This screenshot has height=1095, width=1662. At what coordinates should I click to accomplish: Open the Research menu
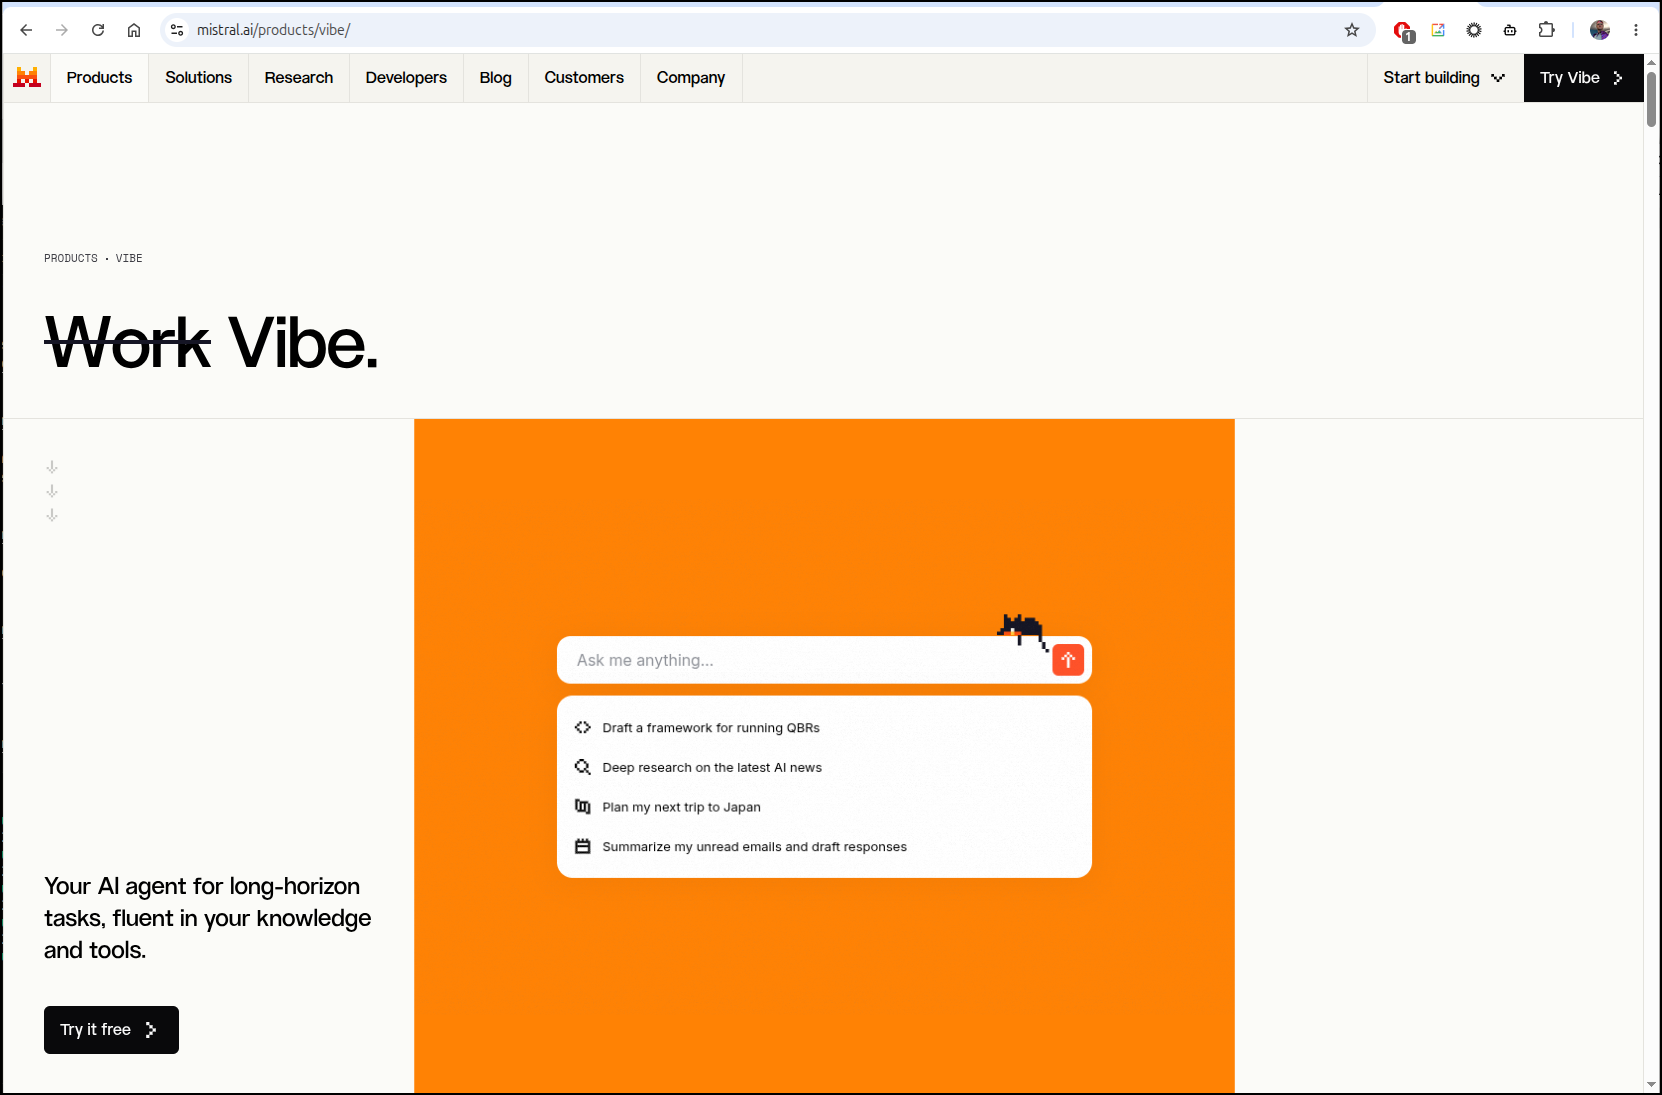pos(299,78)
